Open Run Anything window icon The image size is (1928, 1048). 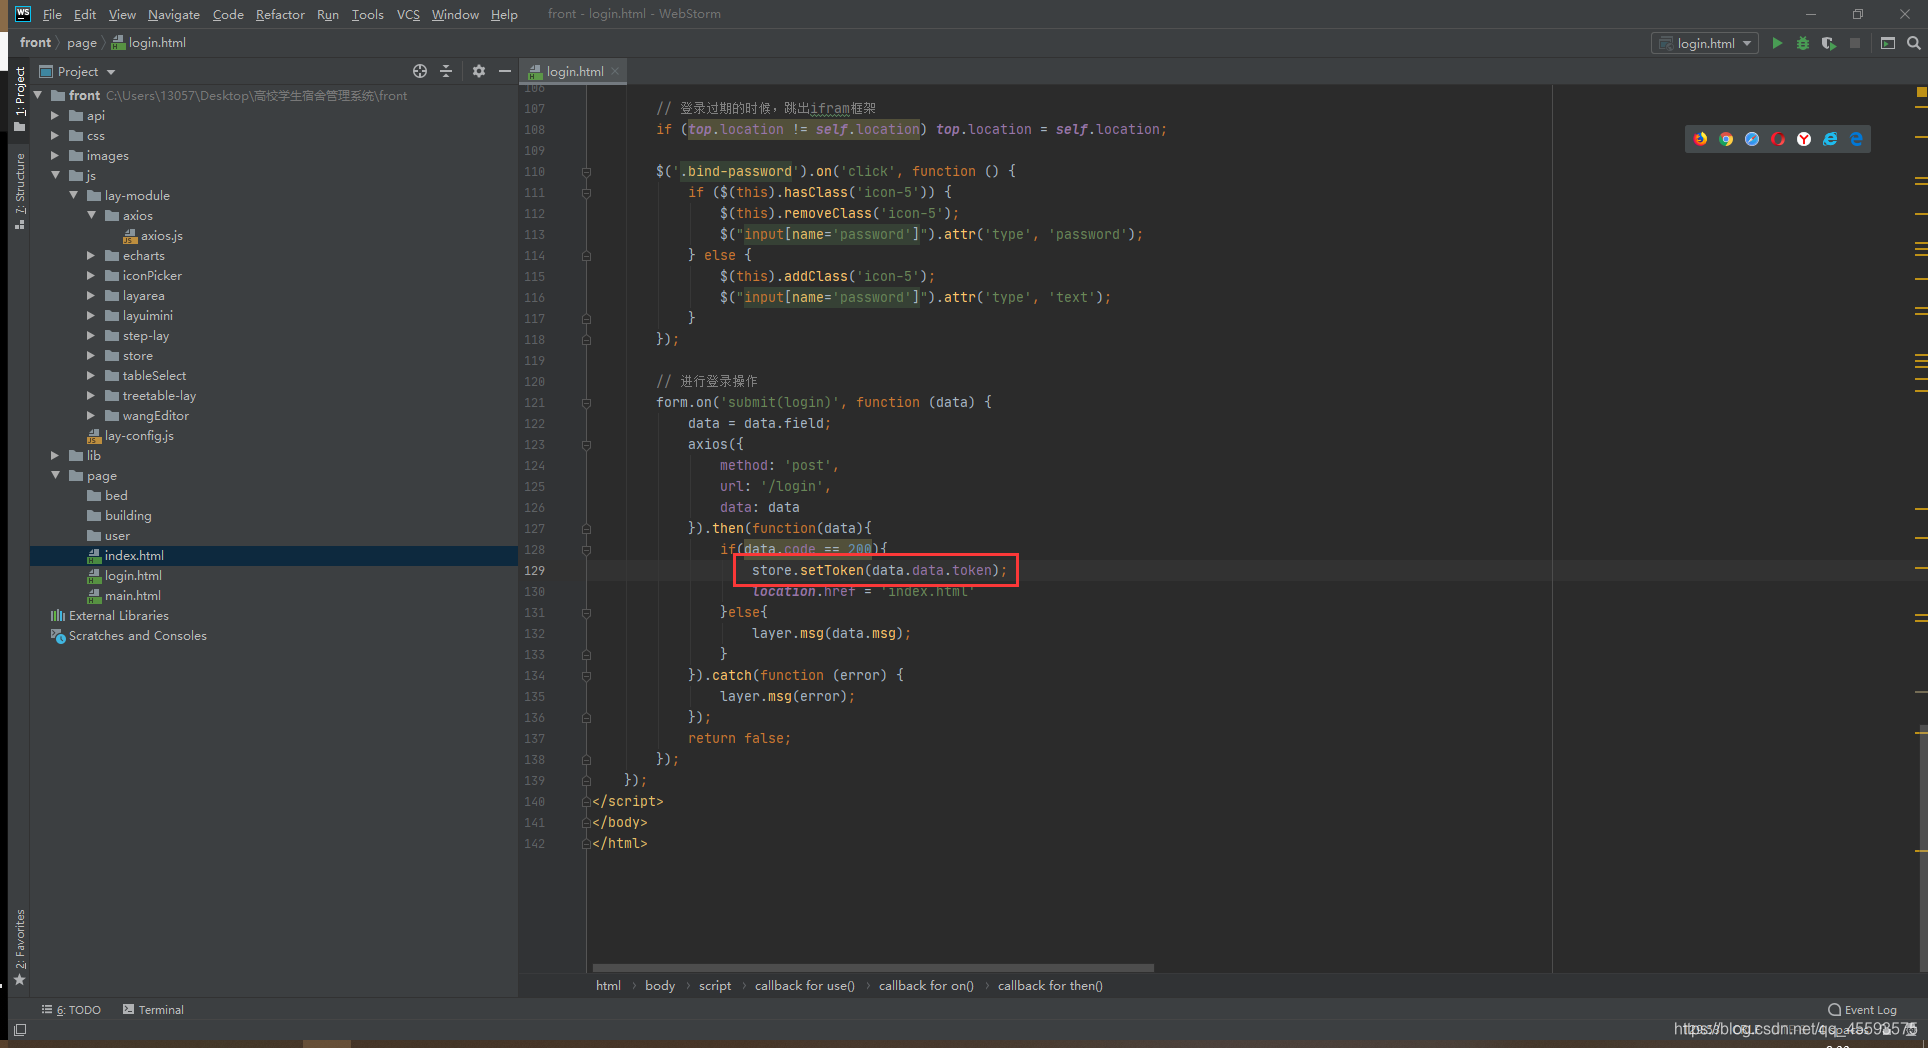pos(1888,43)
